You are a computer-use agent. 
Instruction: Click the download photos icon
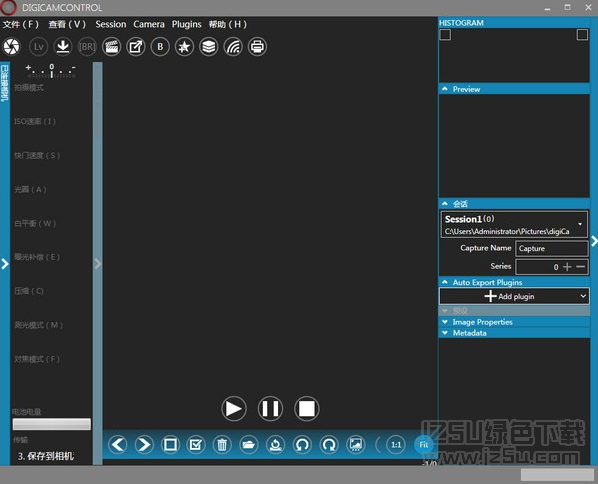pos(63,47)
